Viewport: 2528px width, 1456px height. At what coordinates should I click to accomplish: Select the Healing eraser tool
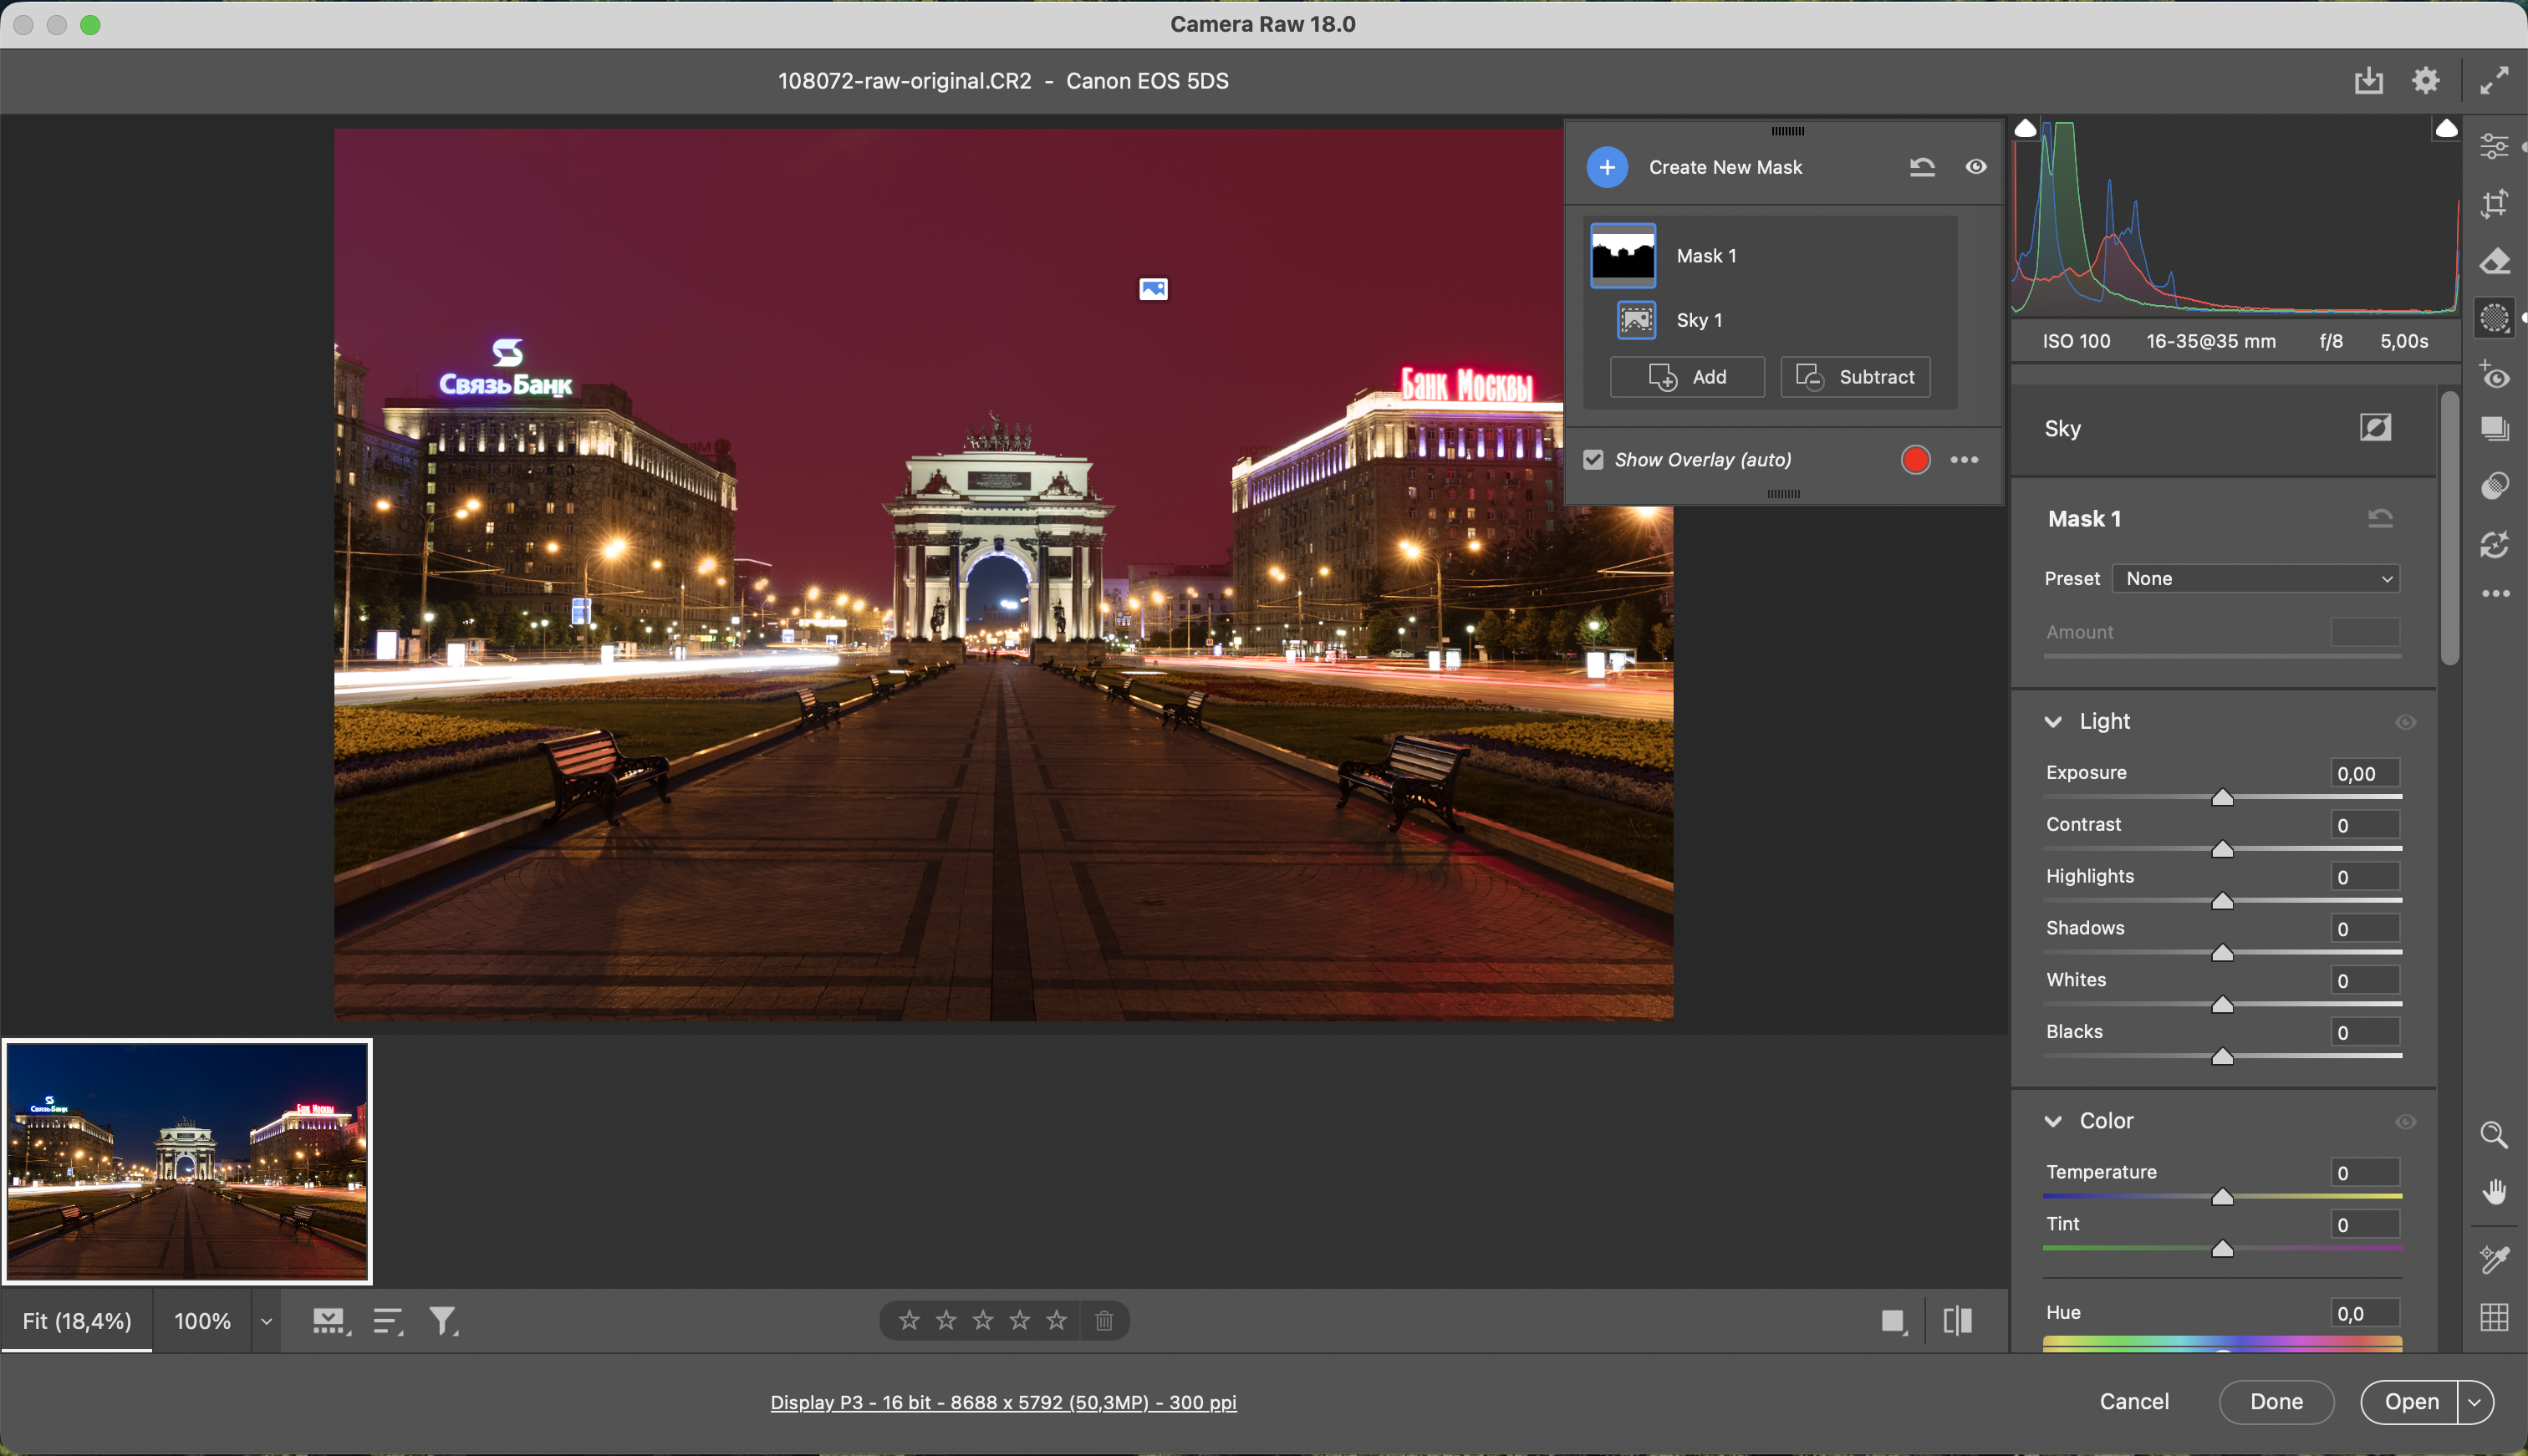[2494, 262]
